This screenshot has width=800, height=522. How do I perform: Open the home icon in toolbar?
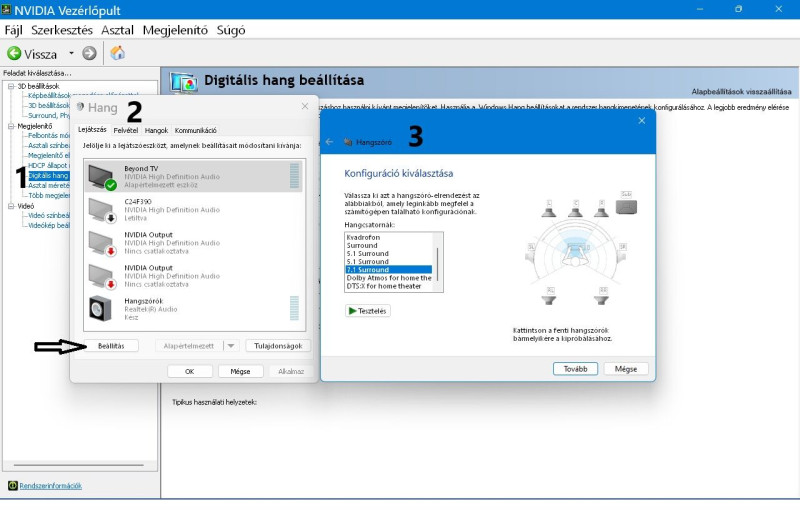tap(118, 53)
